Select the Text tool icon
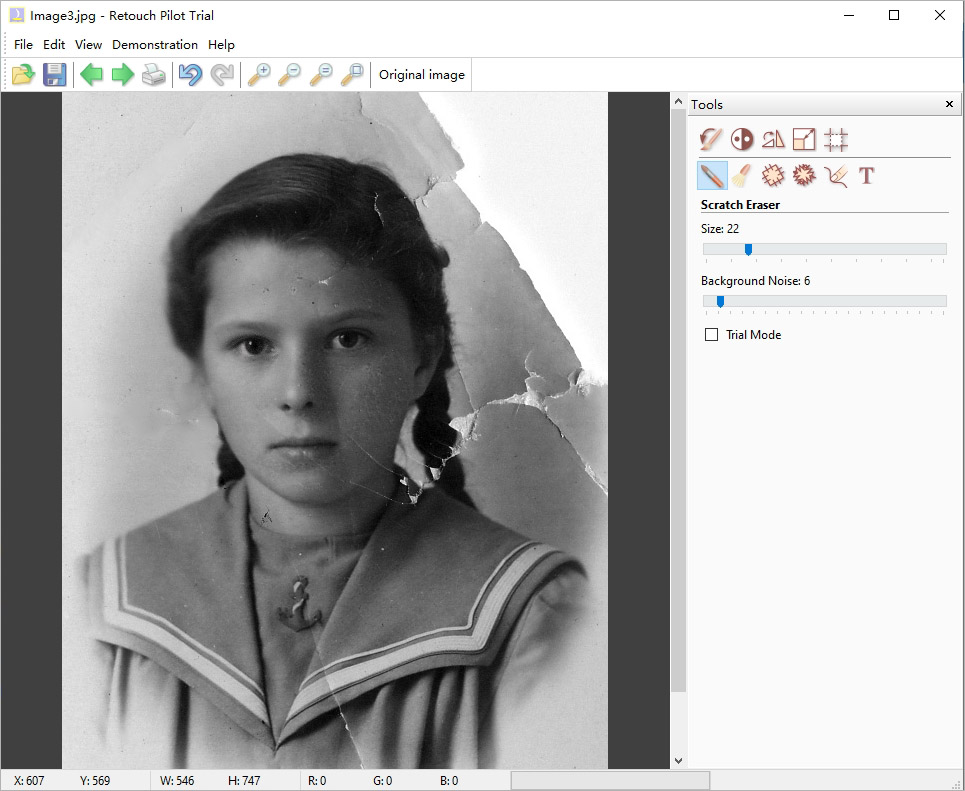The height and width of the screenshot is (791, 965). (x=866, y=176)
